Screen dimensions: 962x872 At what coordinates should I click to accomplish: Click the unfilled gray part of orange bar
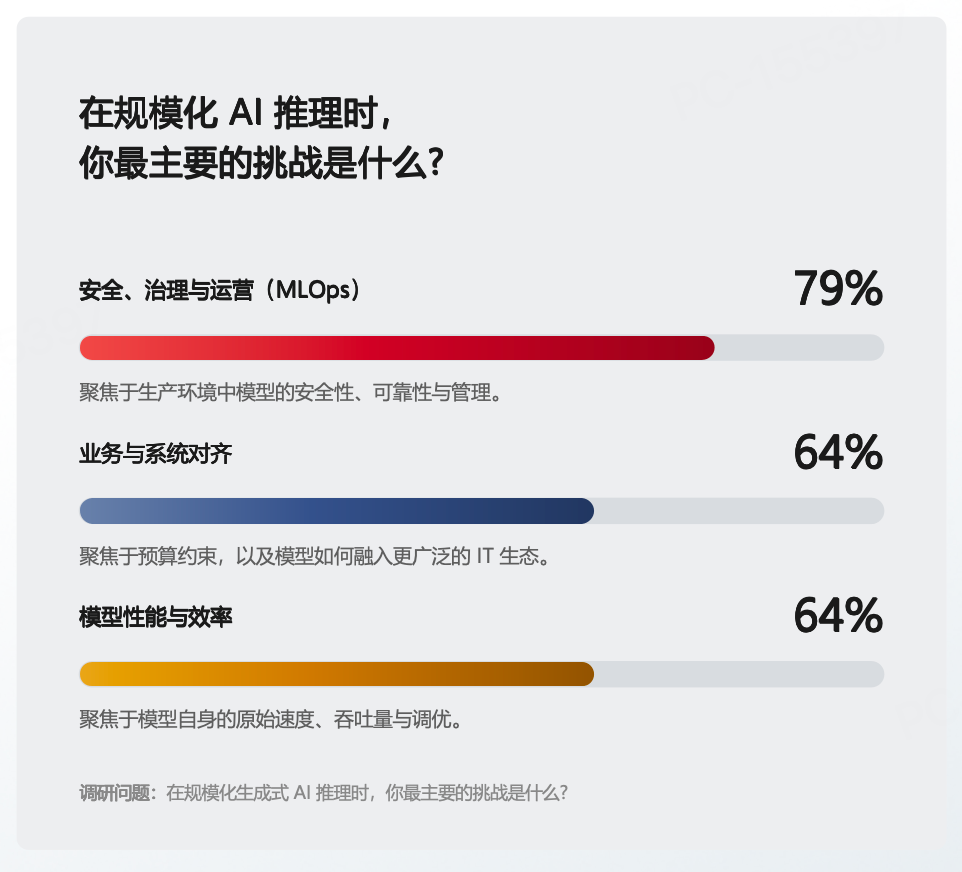[739, 674]
